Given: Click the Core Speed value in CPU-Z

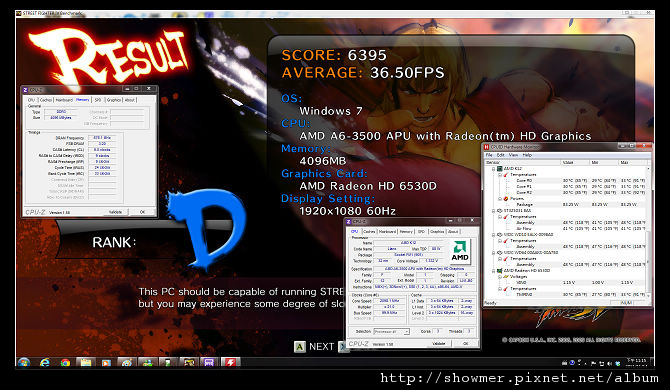Looking at the screenshot, I should [x=389, y=301].
